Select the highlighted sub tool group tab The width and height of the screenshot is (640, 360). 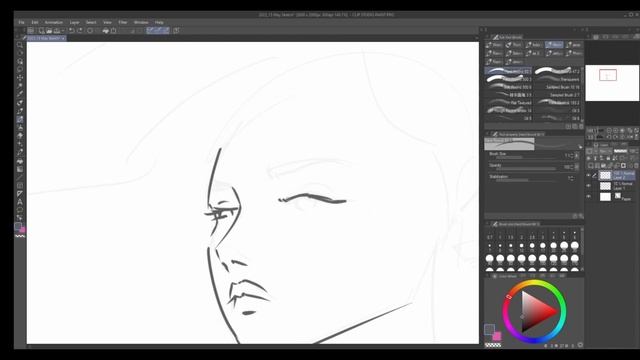coord(554,44)
